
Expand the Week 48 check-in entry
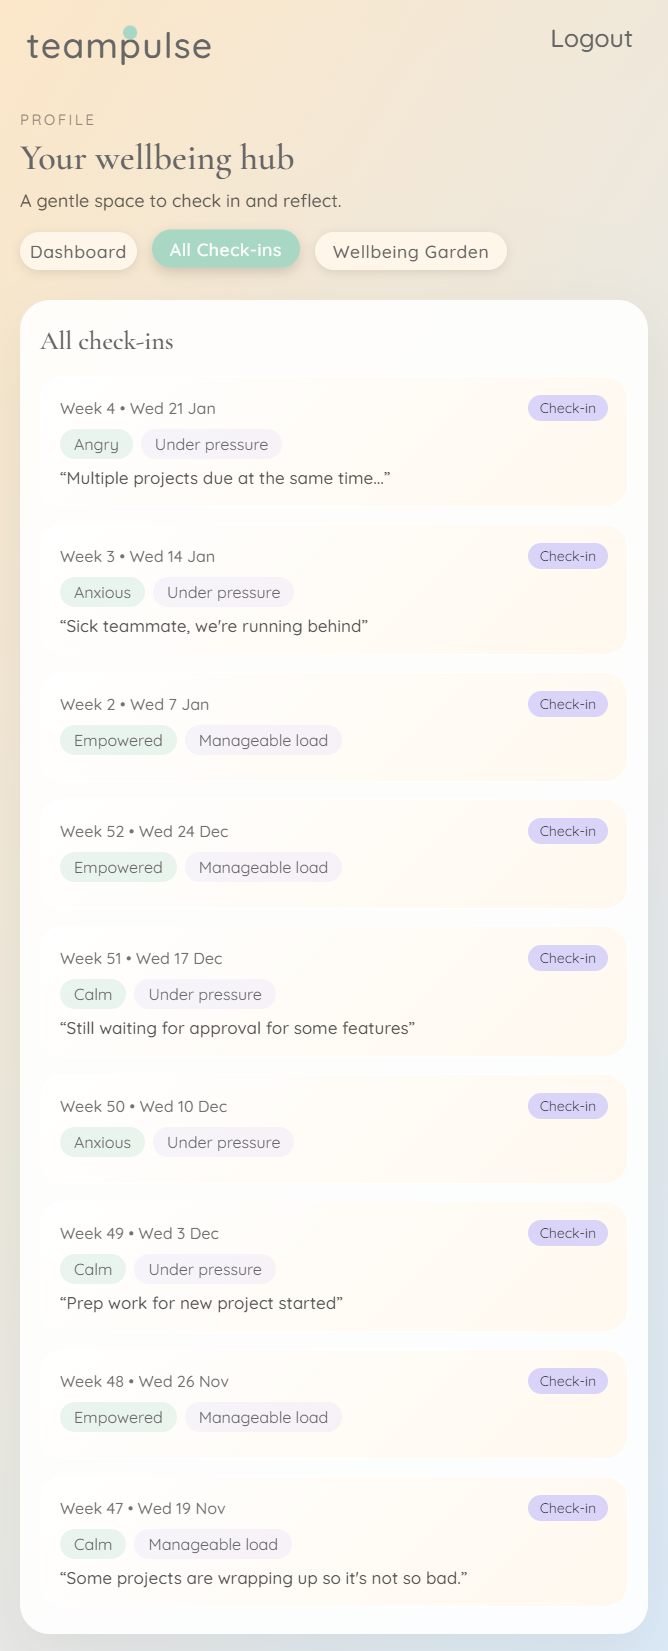(334, 1404)
